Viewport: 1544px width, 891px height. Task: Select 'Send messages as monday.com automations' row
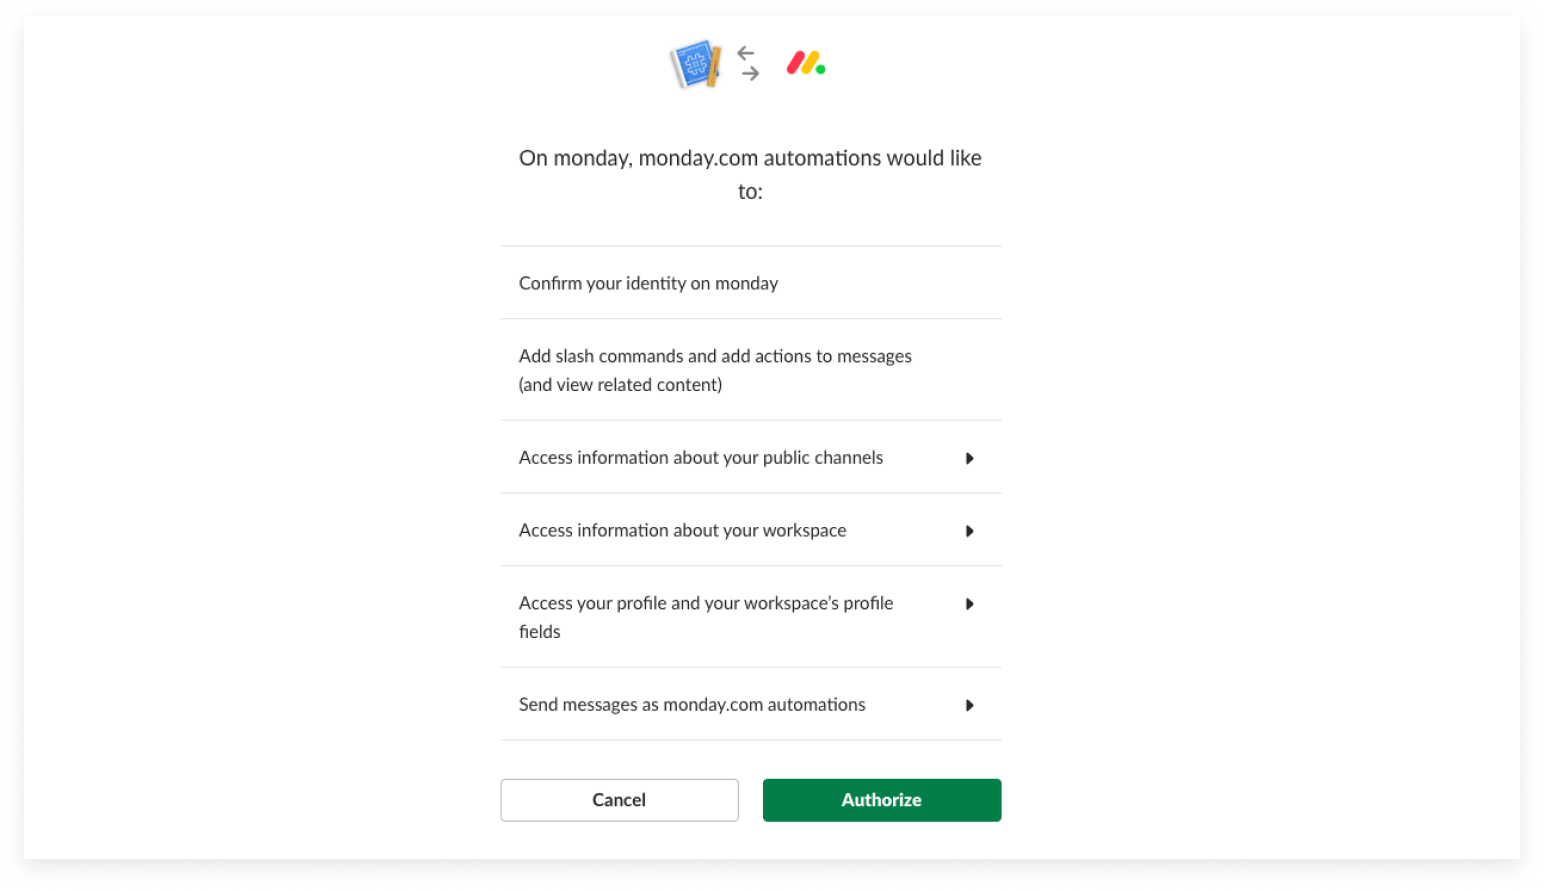tap(750, 704)
